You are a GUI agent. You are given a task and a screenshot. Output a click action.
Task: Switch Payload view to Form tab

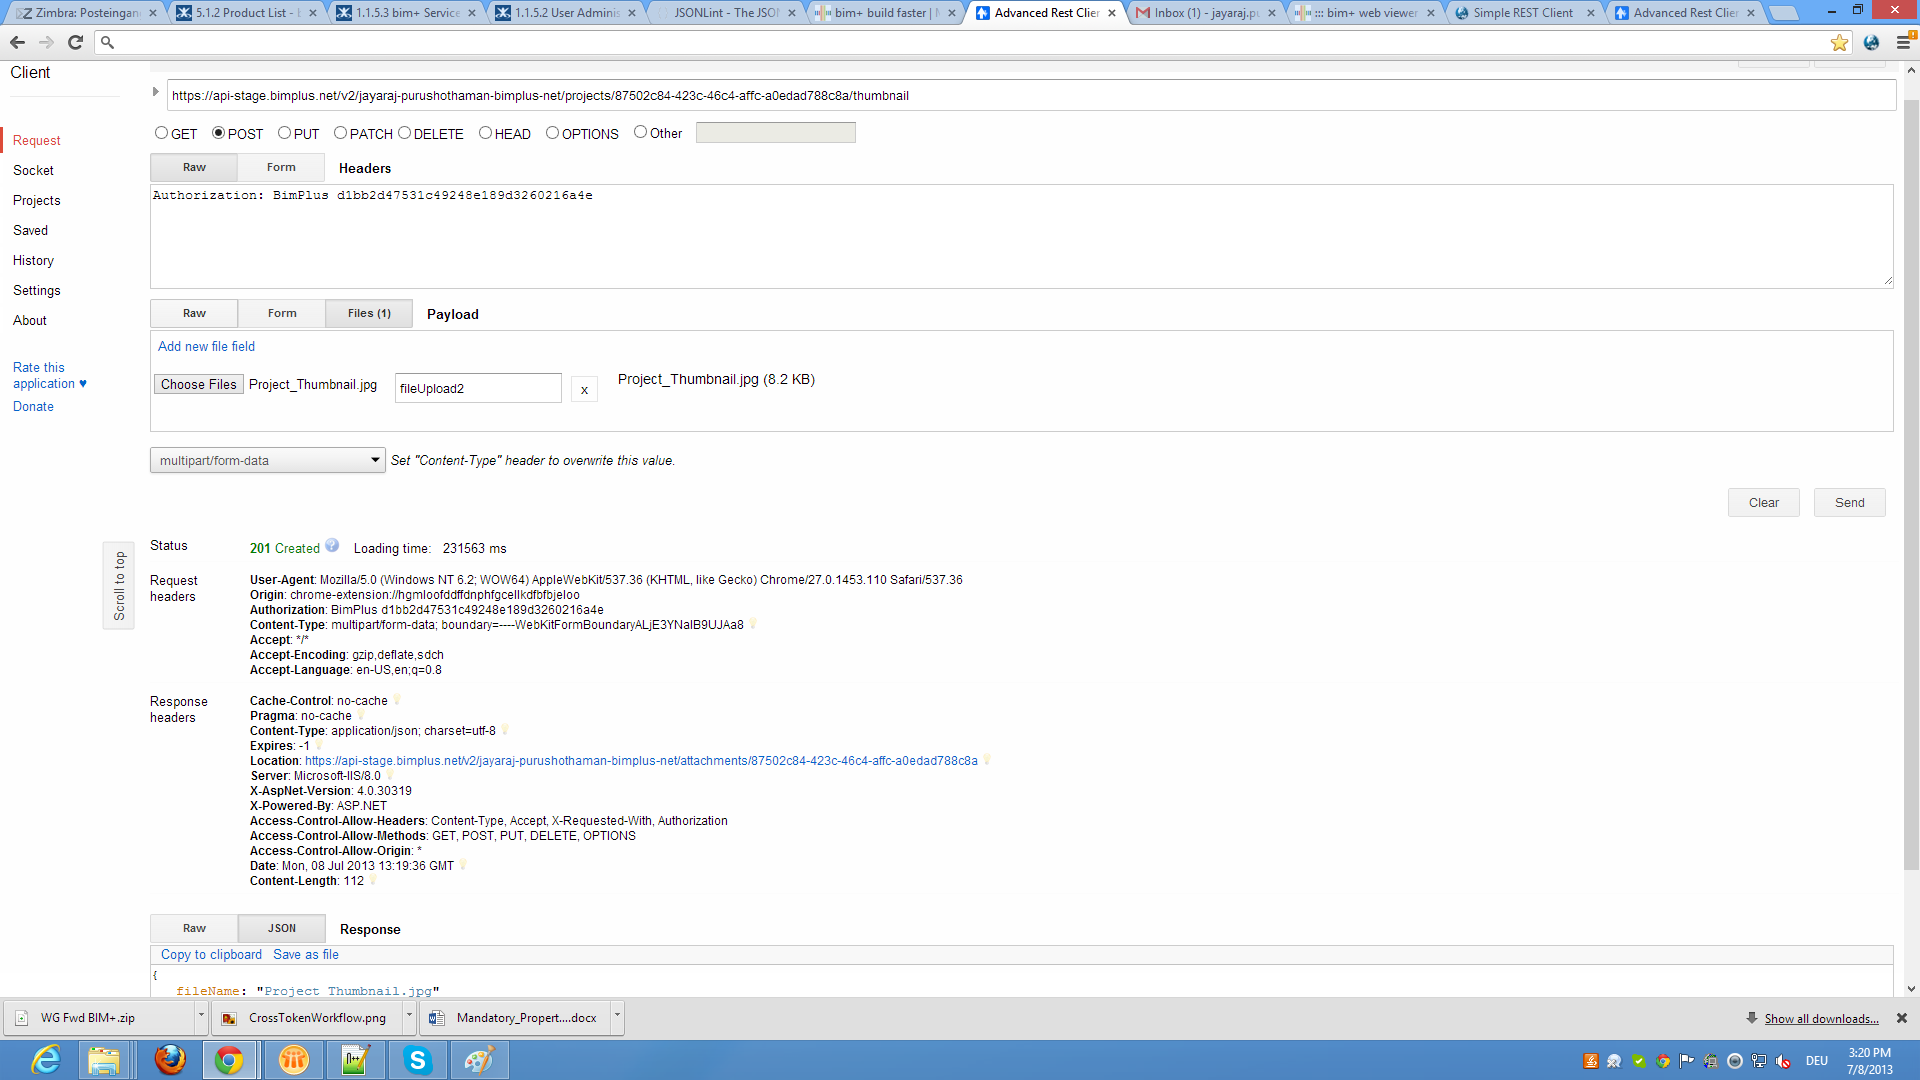coord(282,313)
